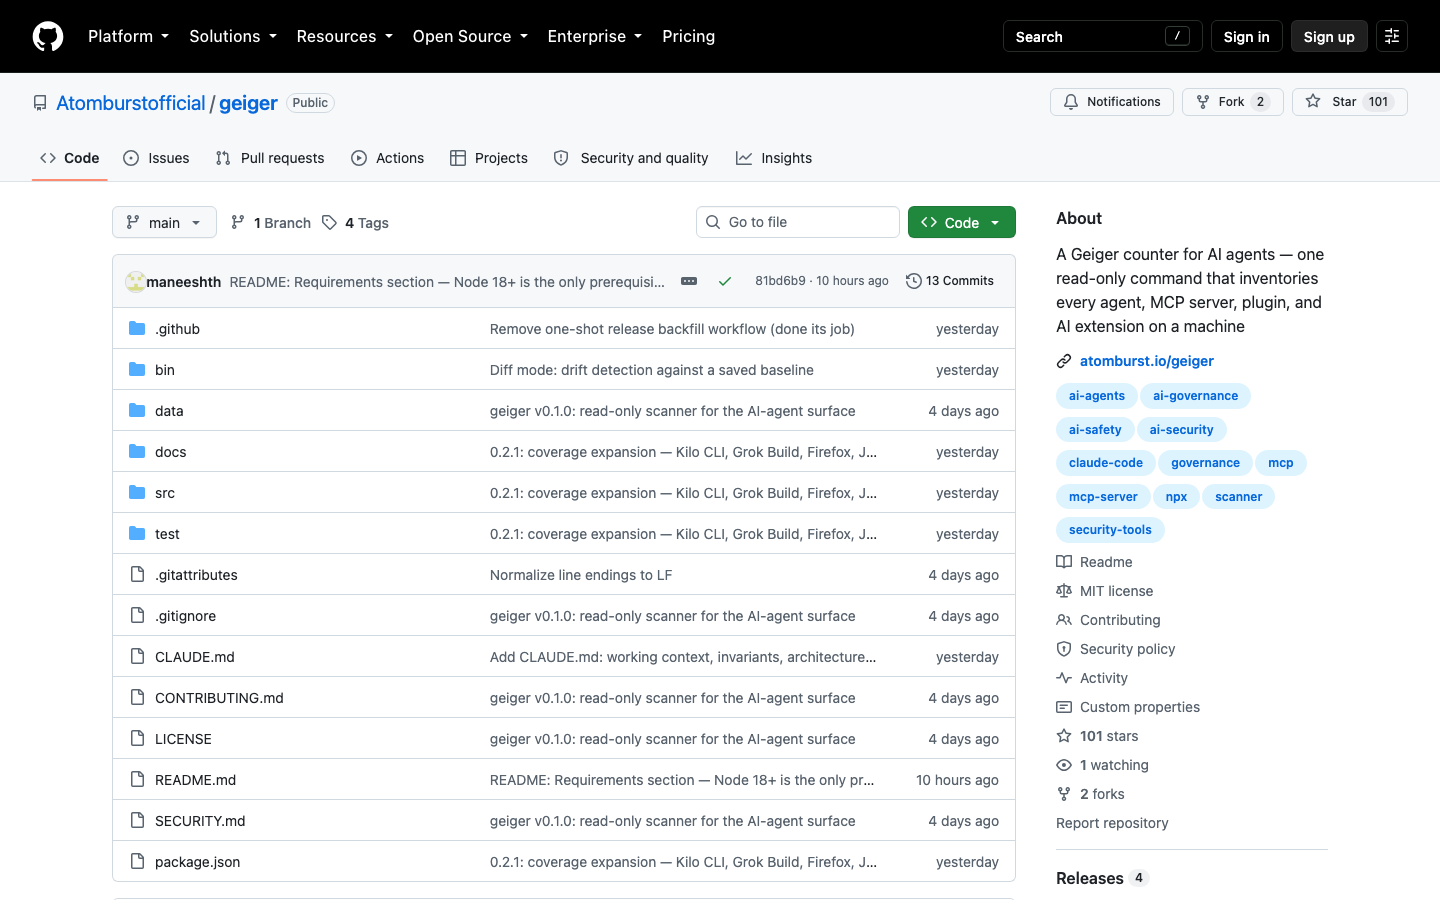Viewport: 1440px width, 900px height.
Task: Open the Projects tab
Action: (489, 158)
